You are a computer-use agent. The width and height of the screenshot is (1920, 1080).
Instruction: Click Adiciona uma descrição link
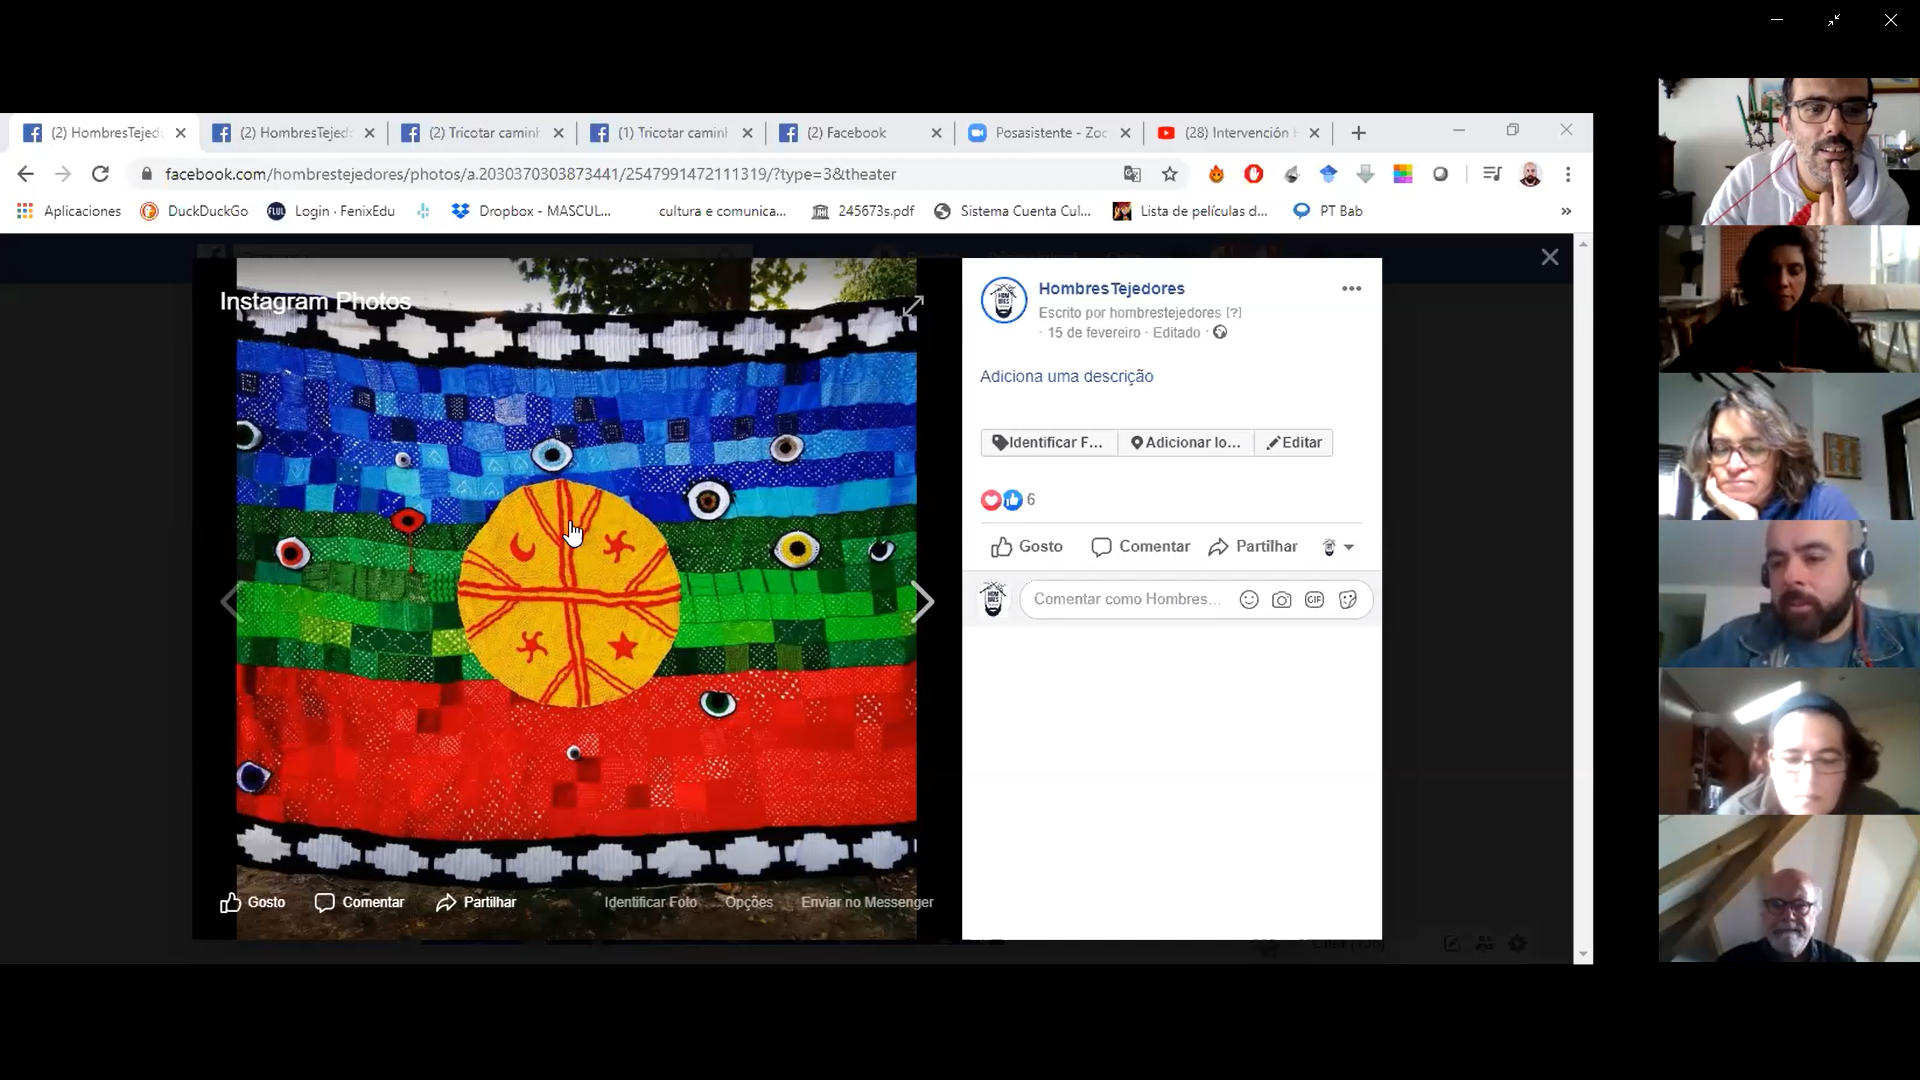(x=1066, y=376)
